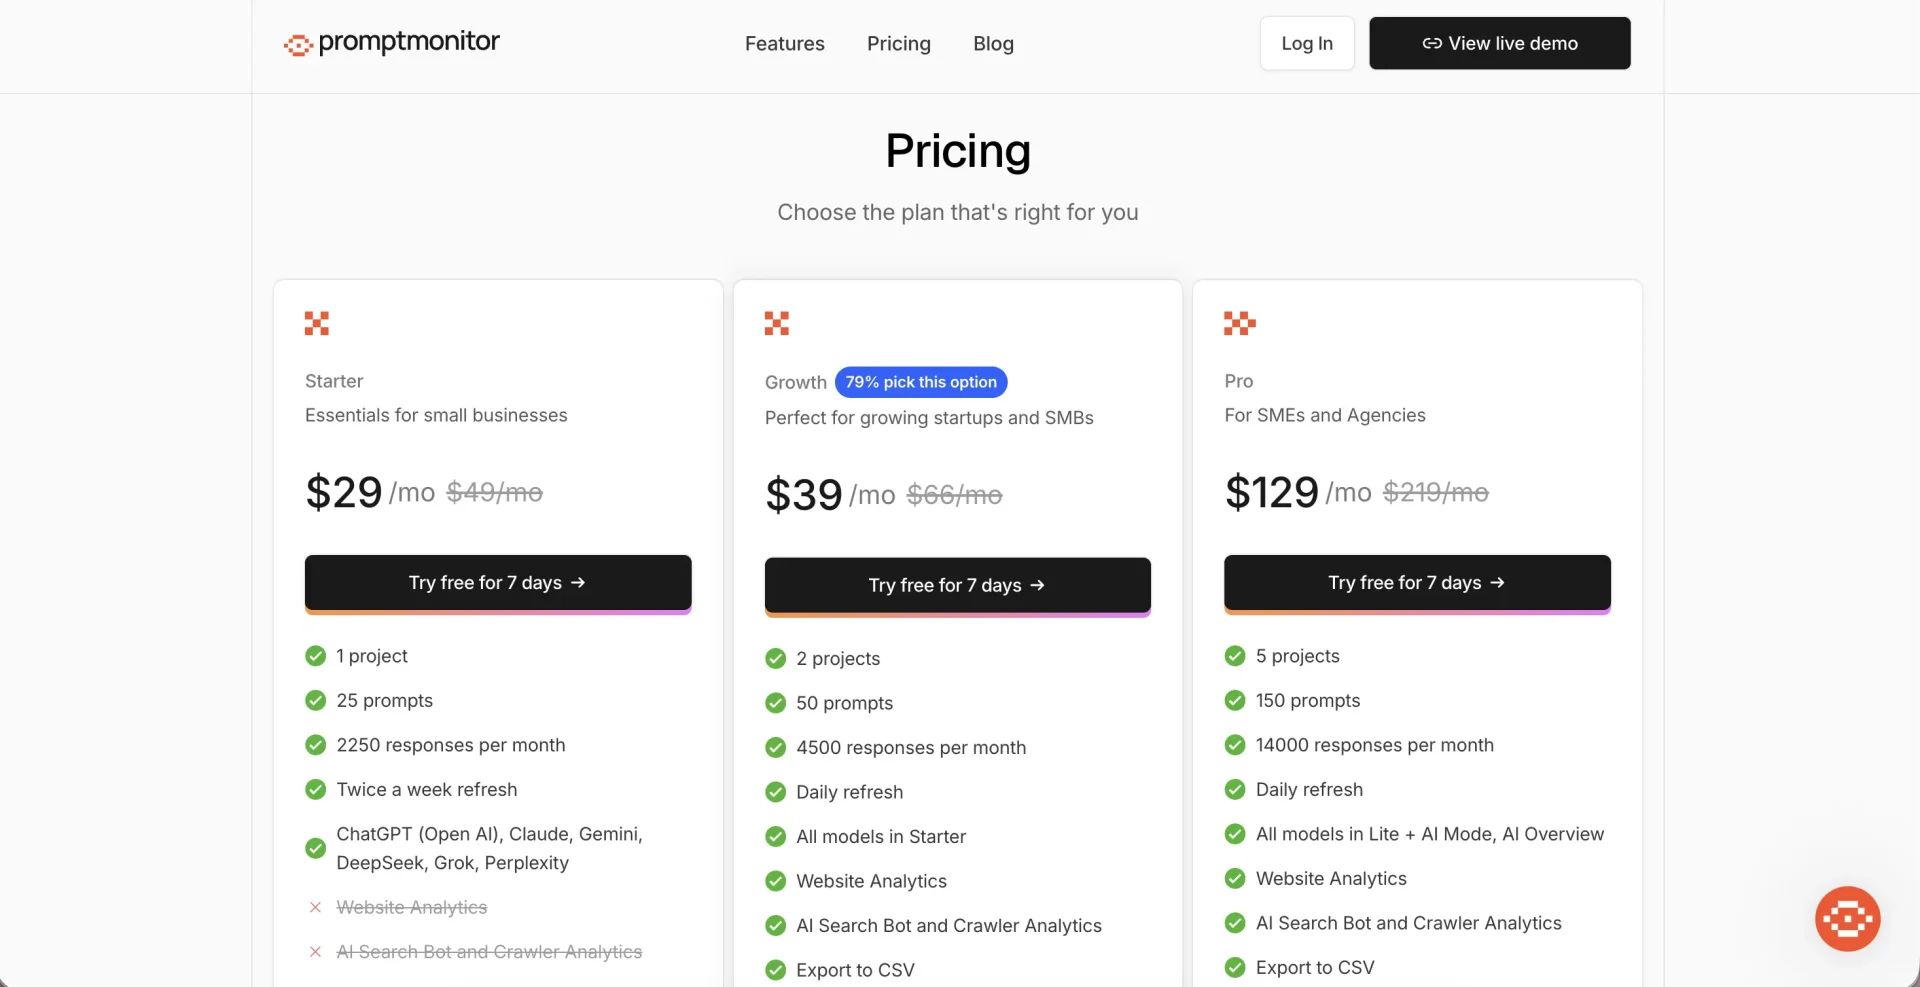Click the green checkmark beside 1 project
Image resolution: width=1920 pixels, height=987 pixels.
click(315, 656)
